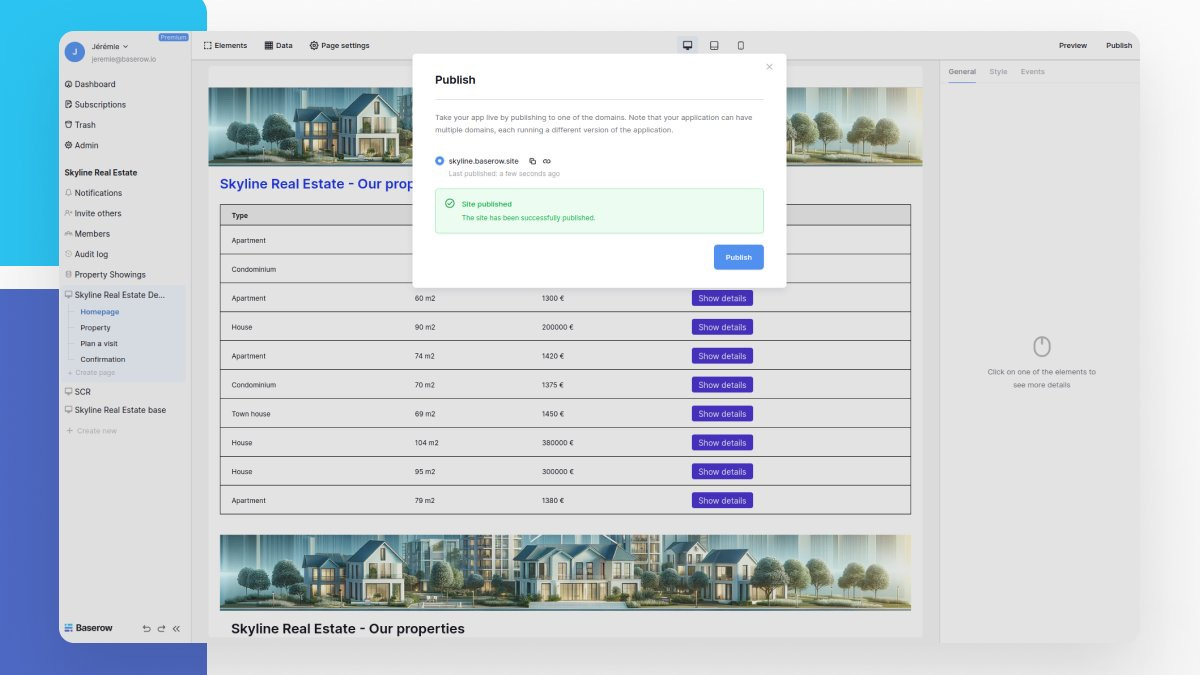This screenshot has width=1200, height=675.
Task: Select skyline.baserow.site domain radio button
Action: (439, 160)
